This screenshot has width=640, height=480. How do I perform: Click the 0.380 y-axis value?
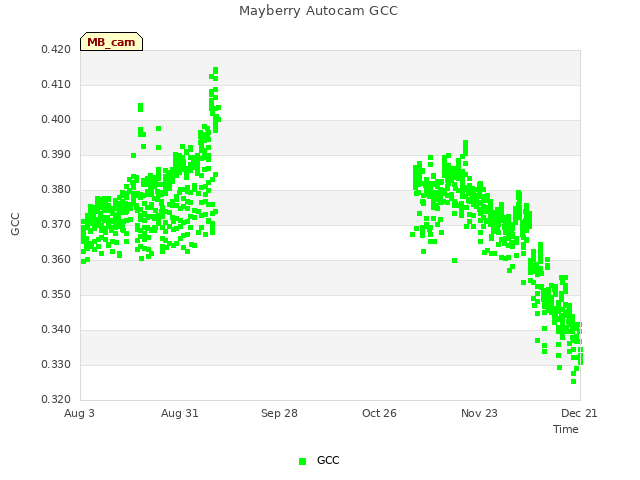tap(56, 189)
